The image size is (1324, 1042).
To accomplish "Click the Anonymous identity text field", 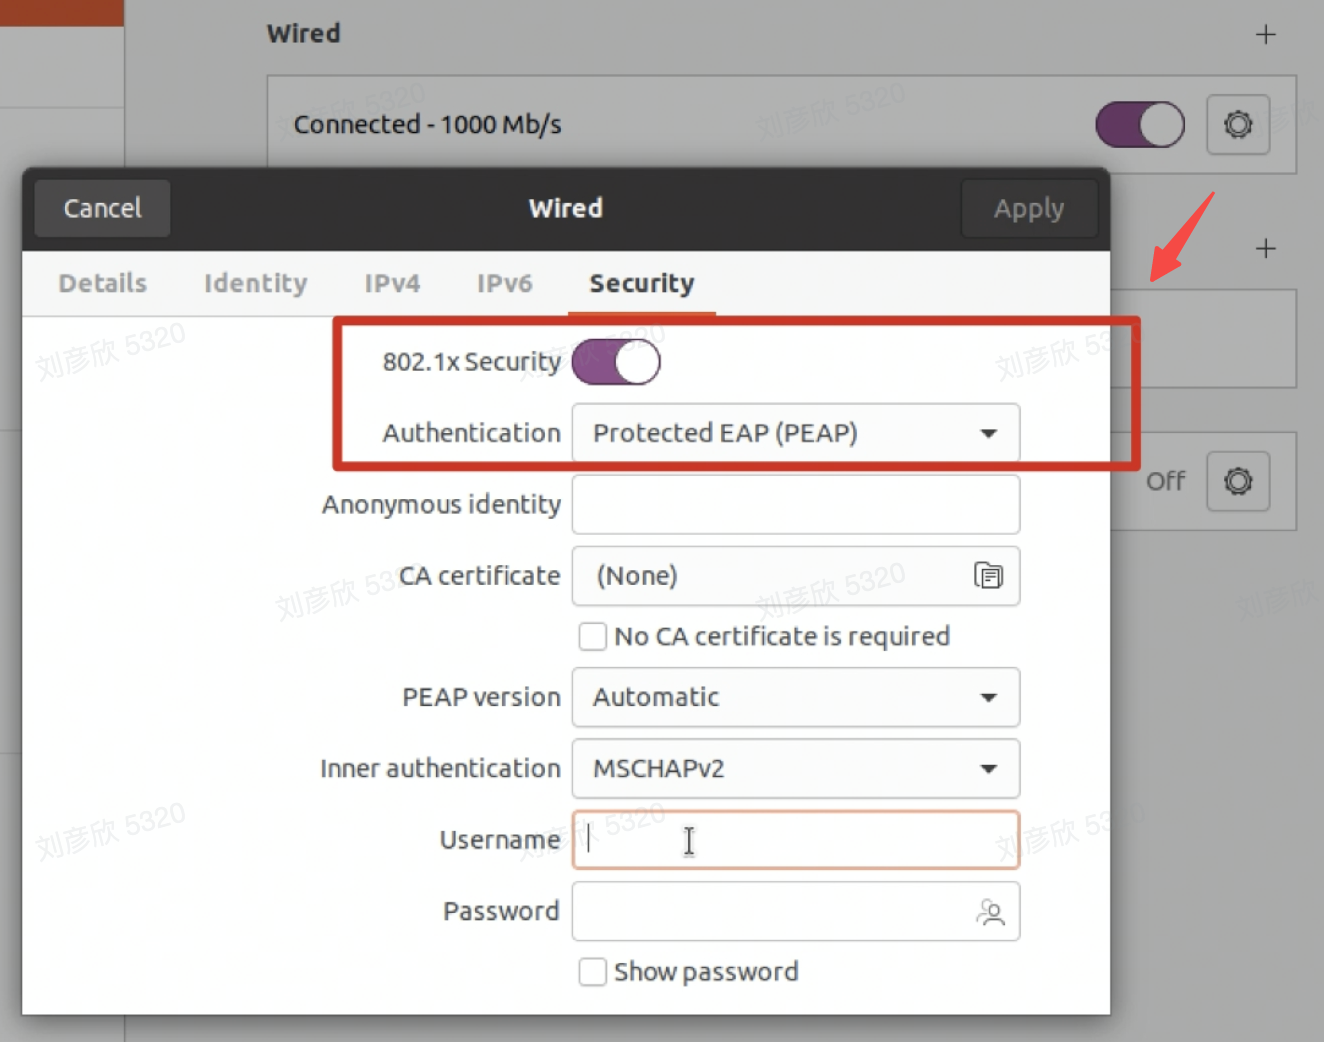I will pos(795,505).
